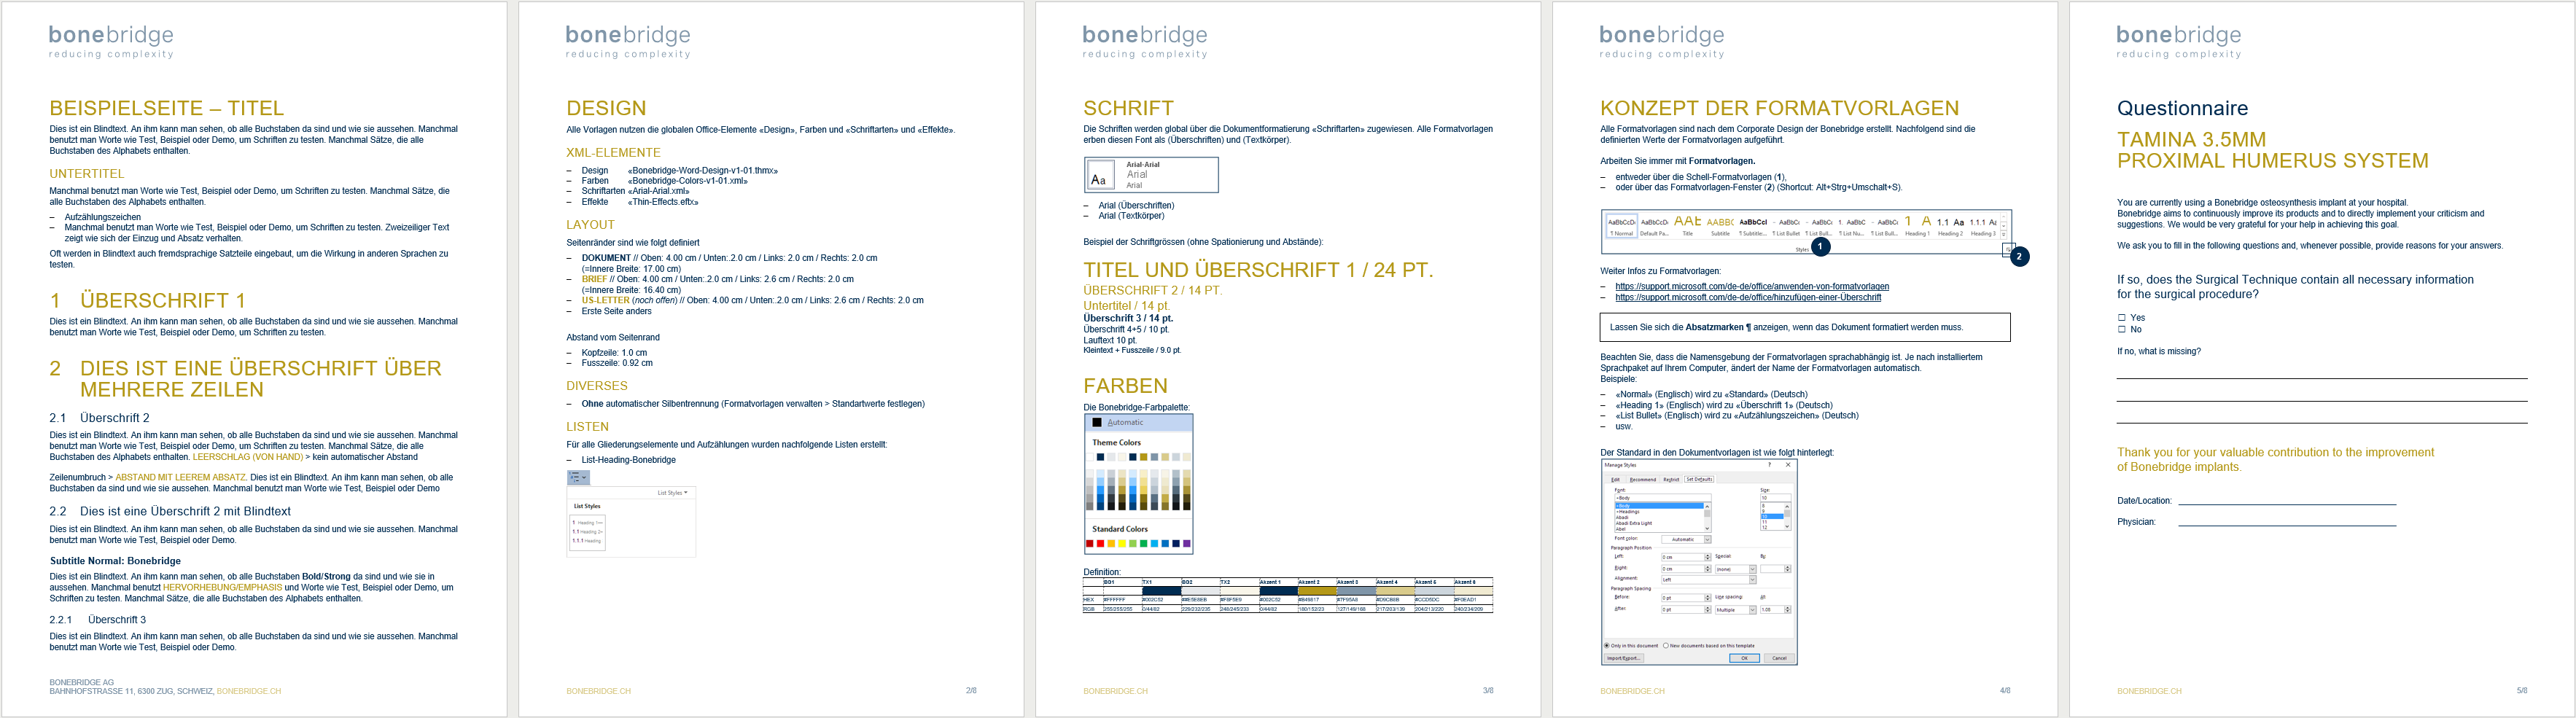
Task: Select the Heading 1 style thumbnail
Action: point(1916,226)
